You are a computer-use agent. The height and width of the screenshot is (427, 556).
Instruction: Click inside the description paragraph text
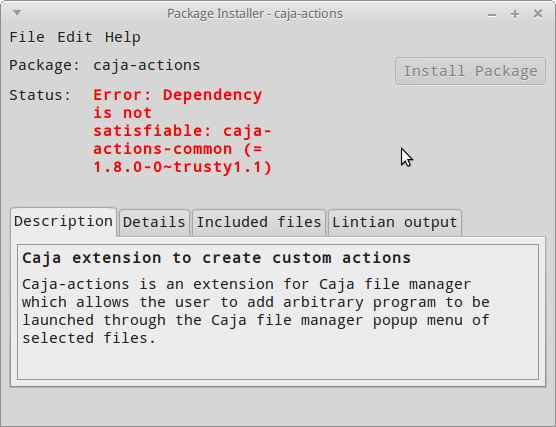click(x=256, y=311)
